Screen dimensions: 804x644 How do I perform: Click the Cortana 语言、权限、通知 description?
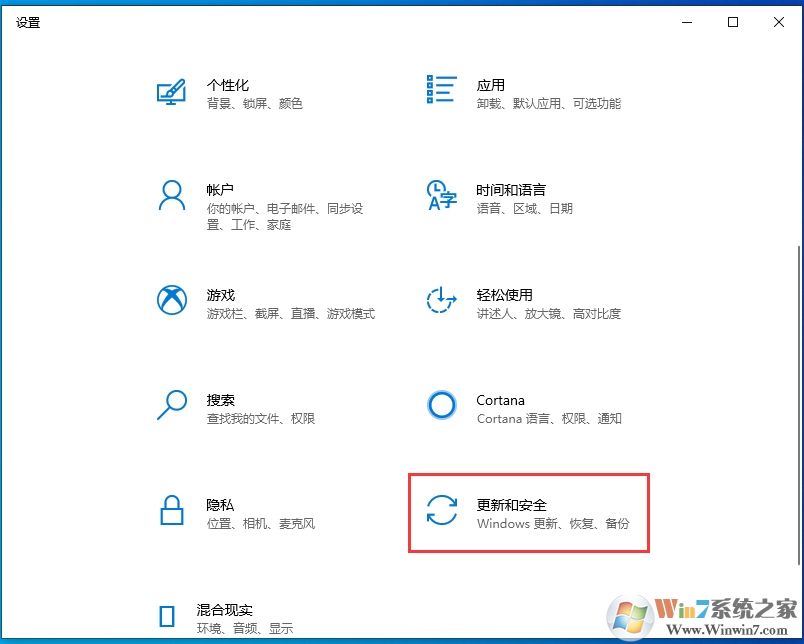(x=549, y=418)
